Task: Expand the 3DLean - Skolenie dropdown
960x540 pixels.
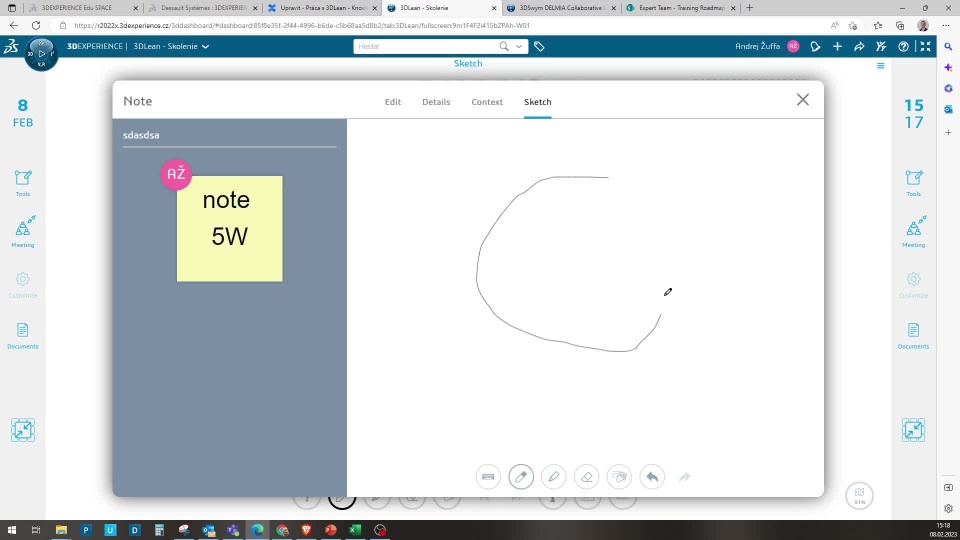Action: coord(206,46)
